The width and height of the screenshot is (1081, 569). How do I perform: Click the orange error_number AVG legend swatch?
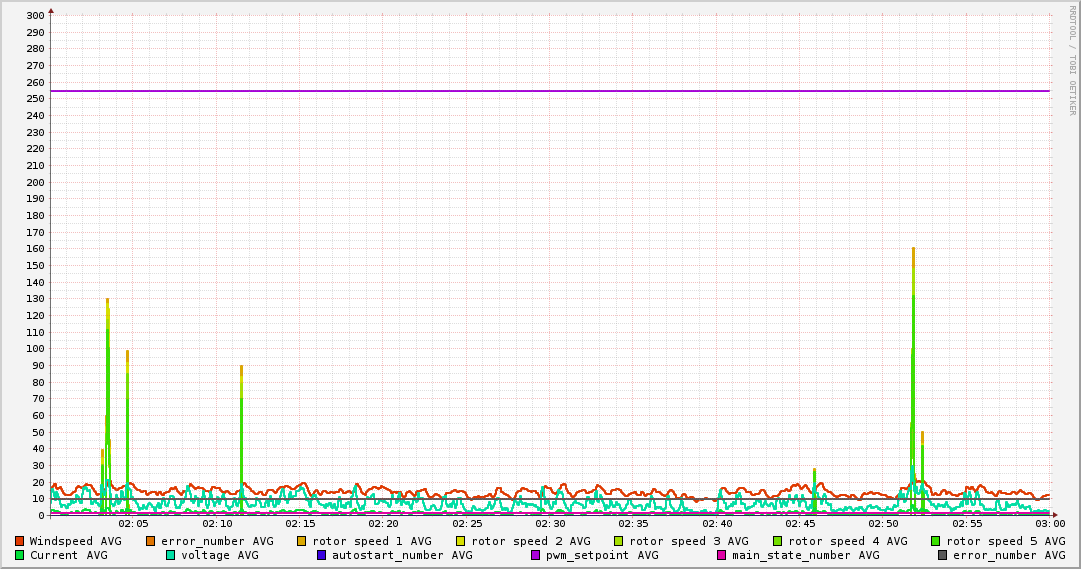(x=150, y=541)
